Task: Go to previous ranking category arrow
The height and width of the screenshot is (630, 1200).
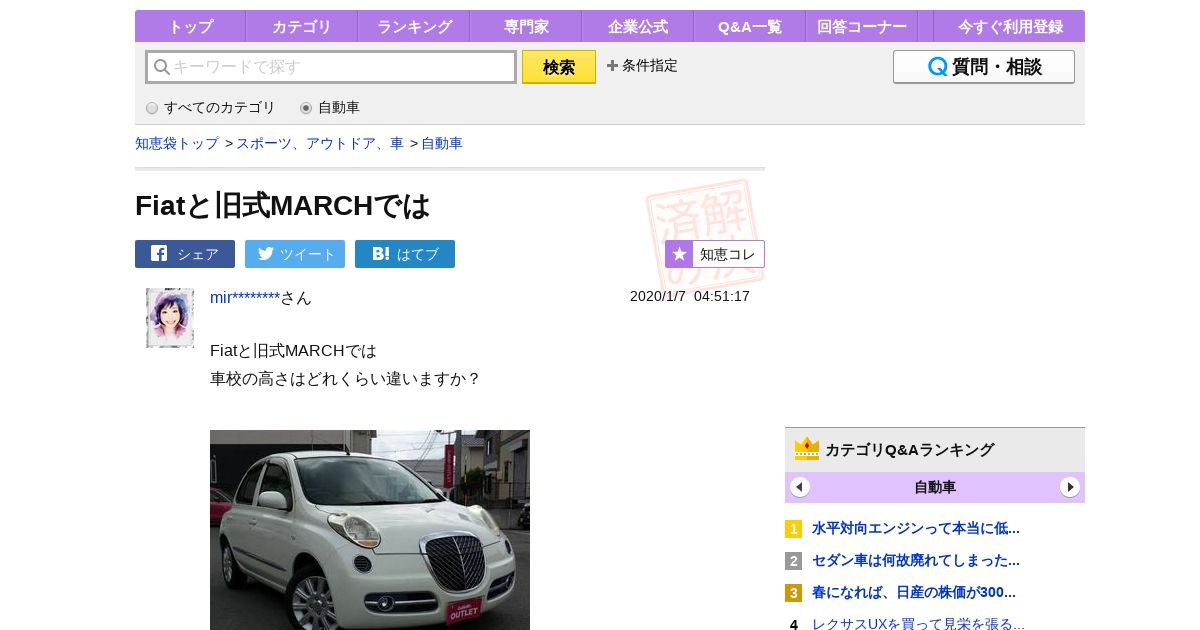Action: [x=800, y=487]
